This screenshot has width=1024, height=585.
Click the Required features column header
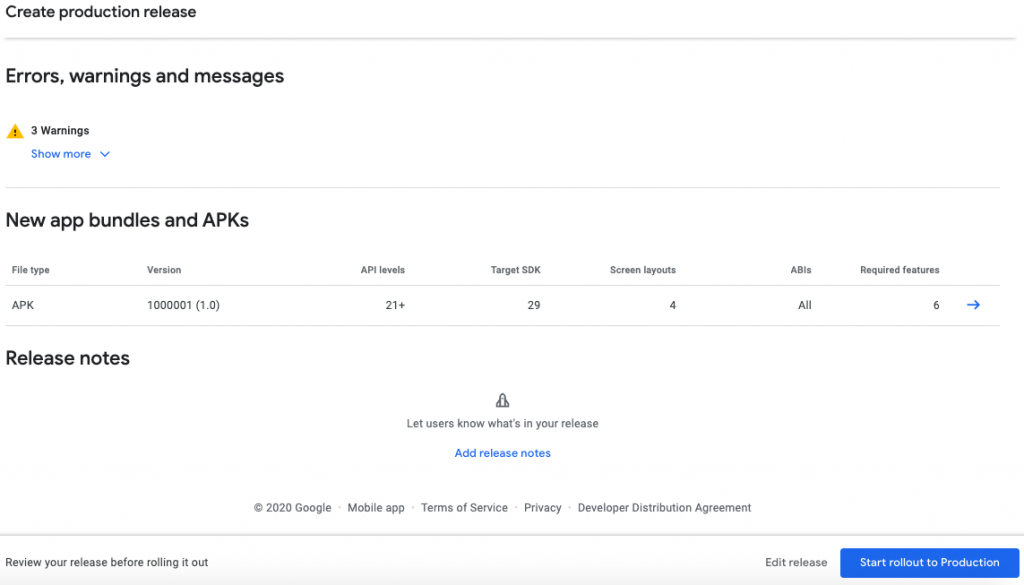(899, 270)
